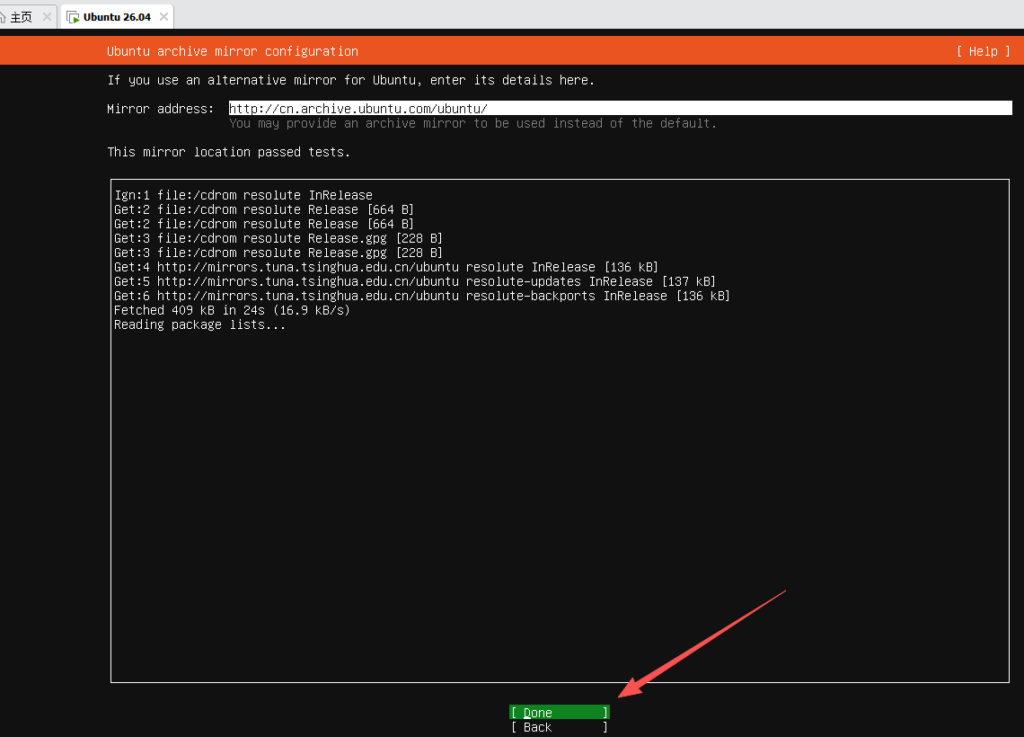Click the 'Mirror address:' label

pos(160,109)
